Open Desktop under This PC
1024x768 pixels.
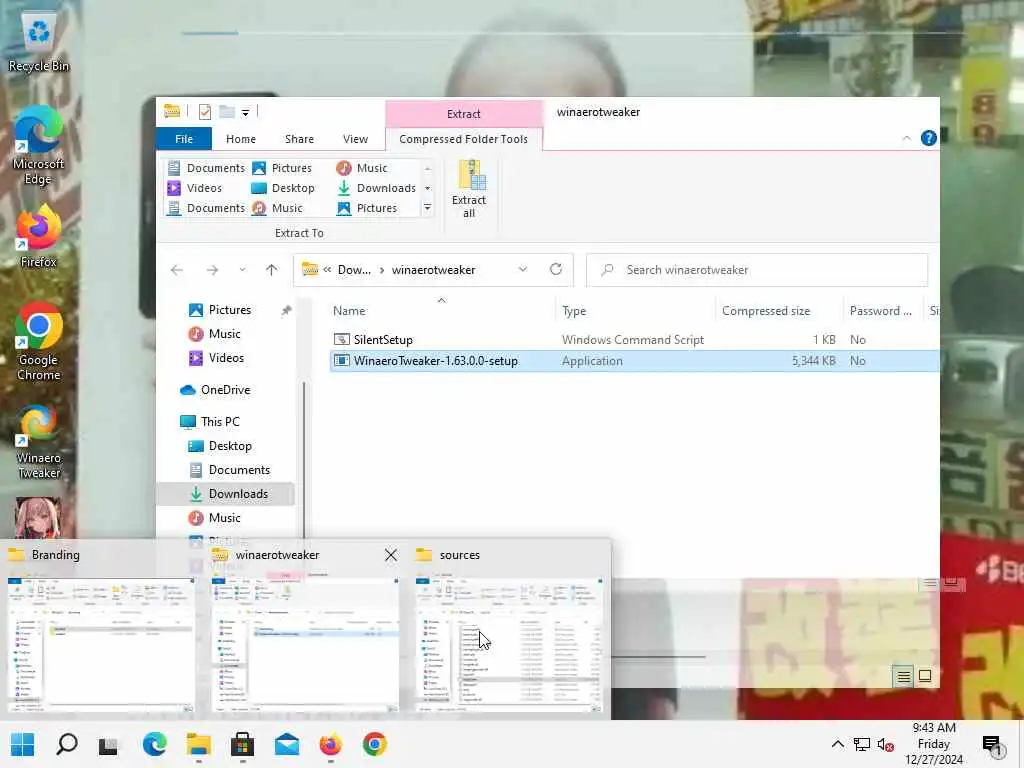point(229,446)
